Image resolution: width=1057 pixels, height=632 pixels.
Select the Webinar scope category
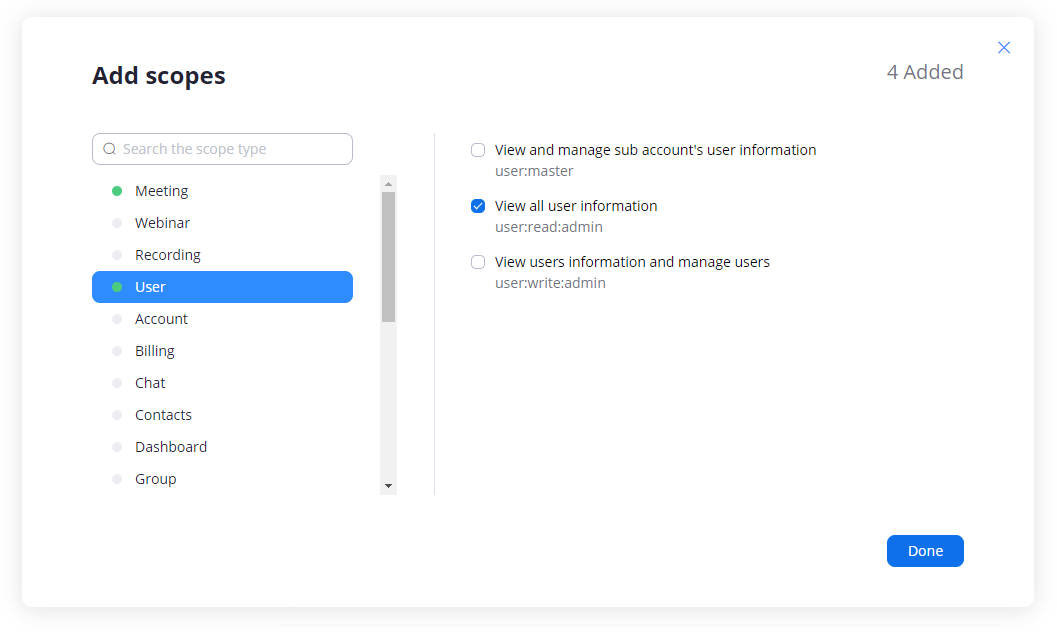pyautogui.click(x=222, y=223)
